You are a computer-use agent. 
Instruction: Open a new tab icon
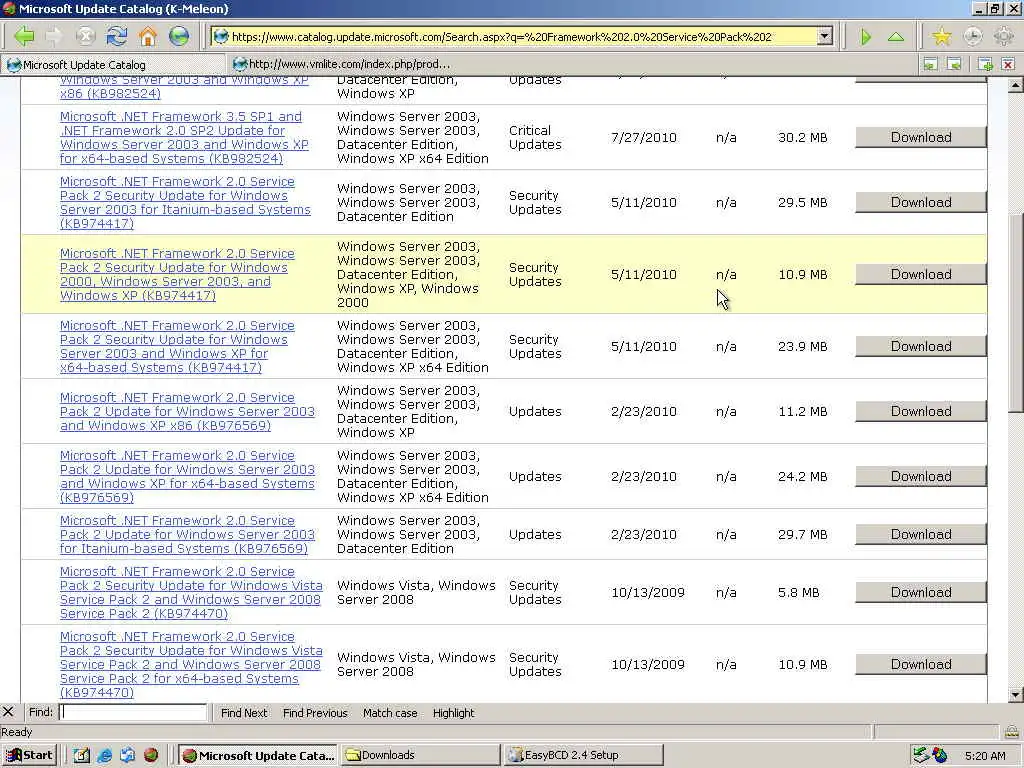pyautogui.click(x=985, y=64)
